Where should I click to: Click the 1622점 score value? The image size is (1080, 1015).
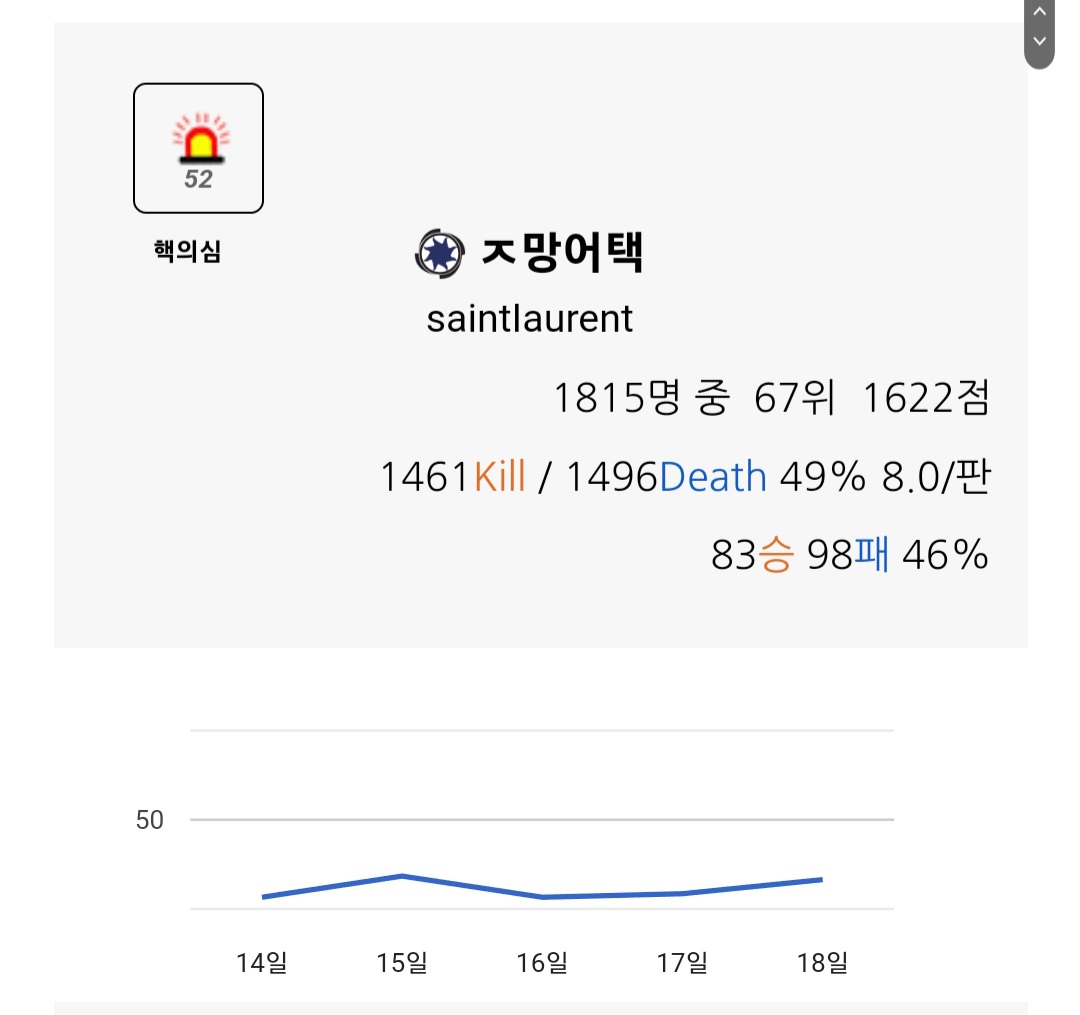[924, 399]
